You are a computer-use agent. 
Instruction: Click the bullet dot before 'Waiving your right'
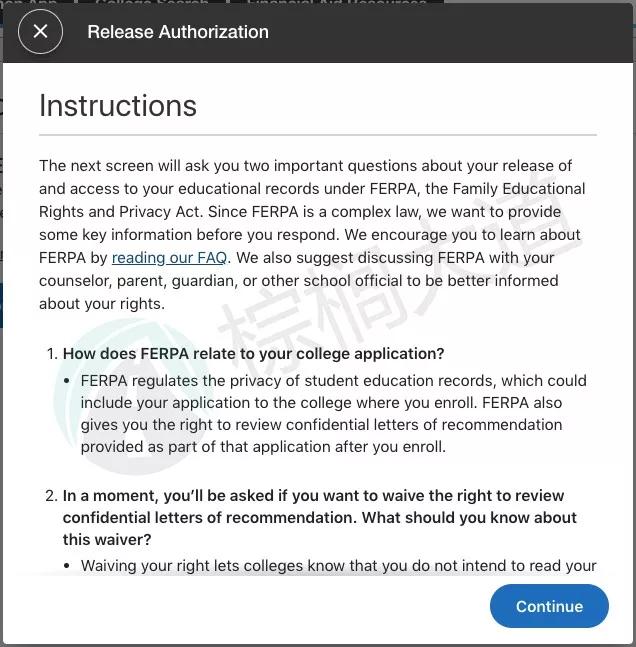tap(68, 566)
